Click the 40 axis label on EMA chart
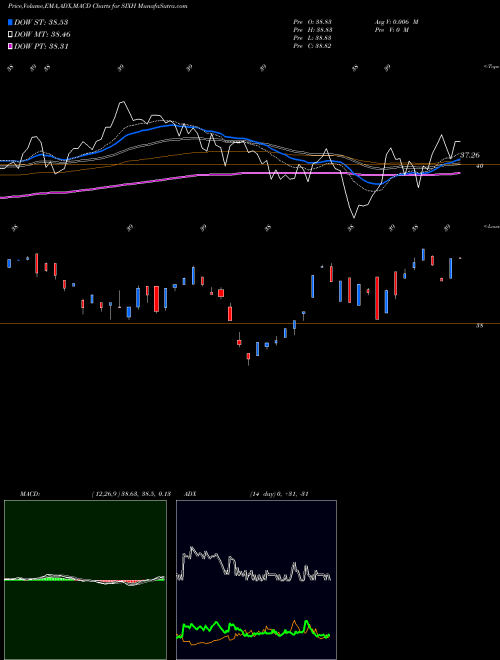Screen dimensions: 500x660 [x=480, y=166]
